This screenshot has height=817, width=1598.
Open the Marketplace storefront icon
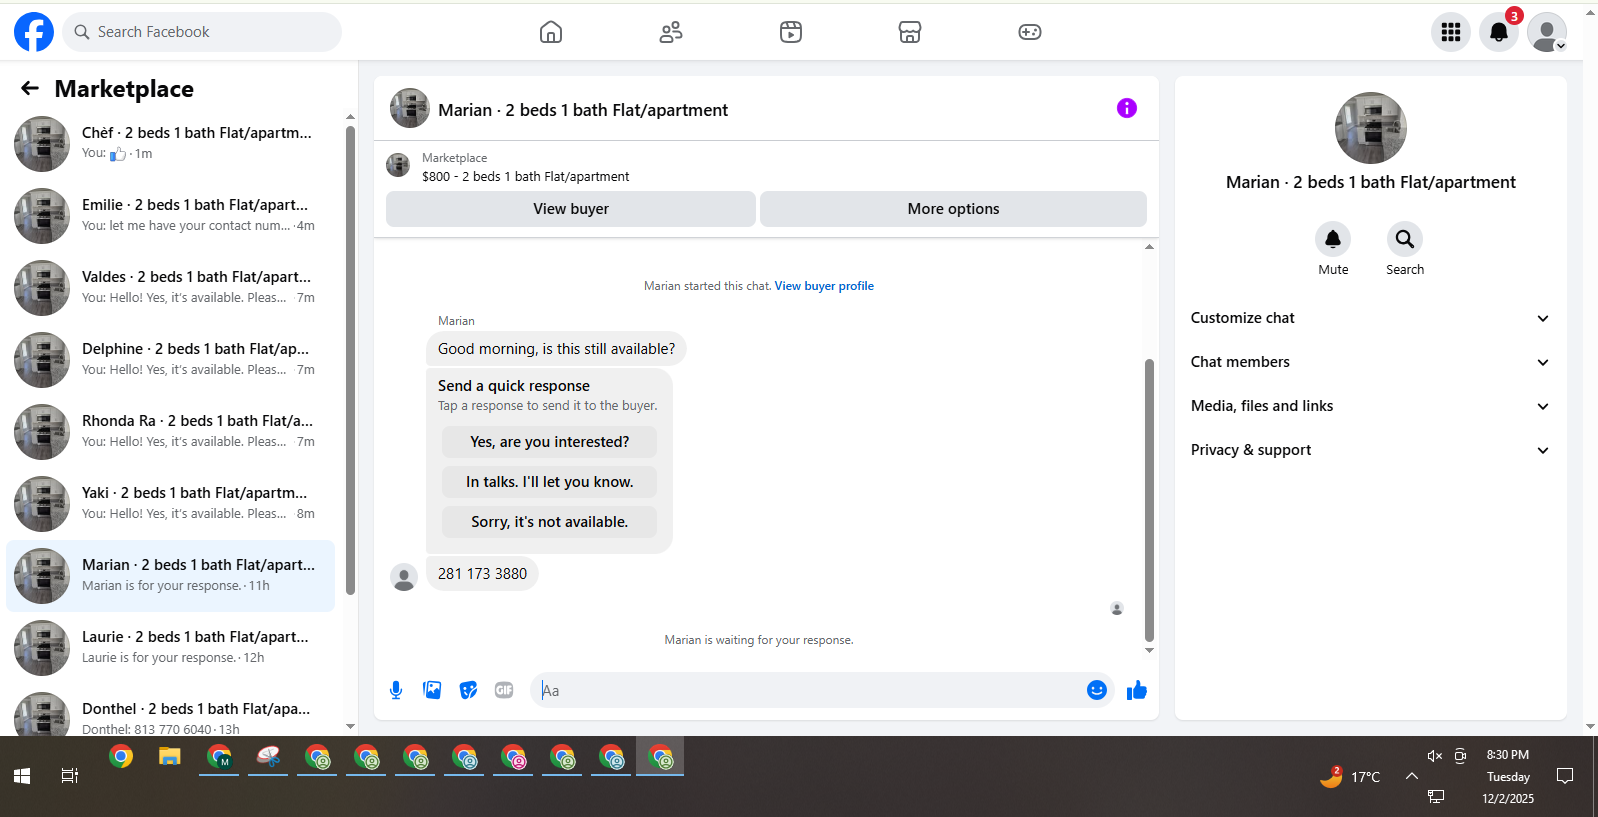pos(910,32)
